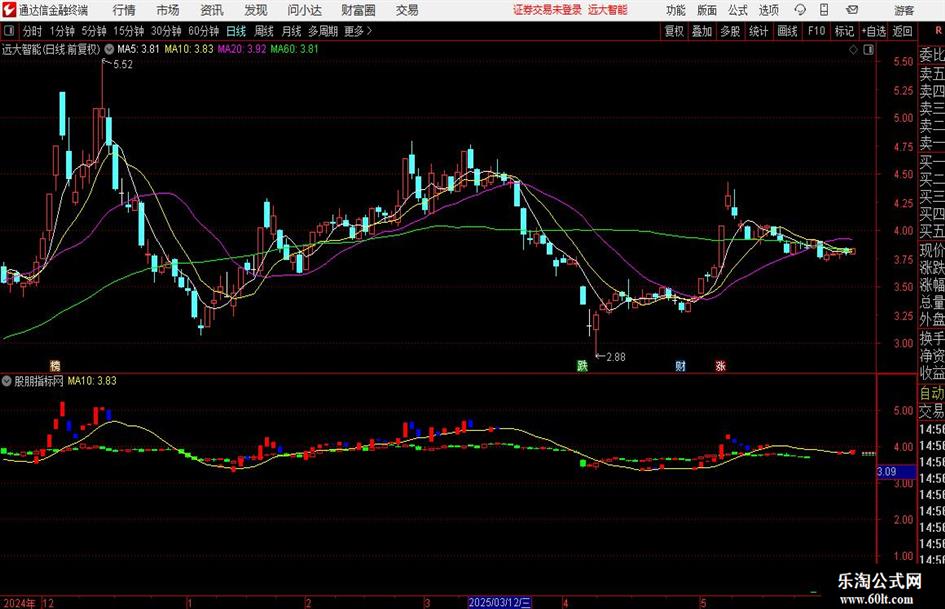
Task: Click the 2025/03/12/三 date marker
Action: 500,602
